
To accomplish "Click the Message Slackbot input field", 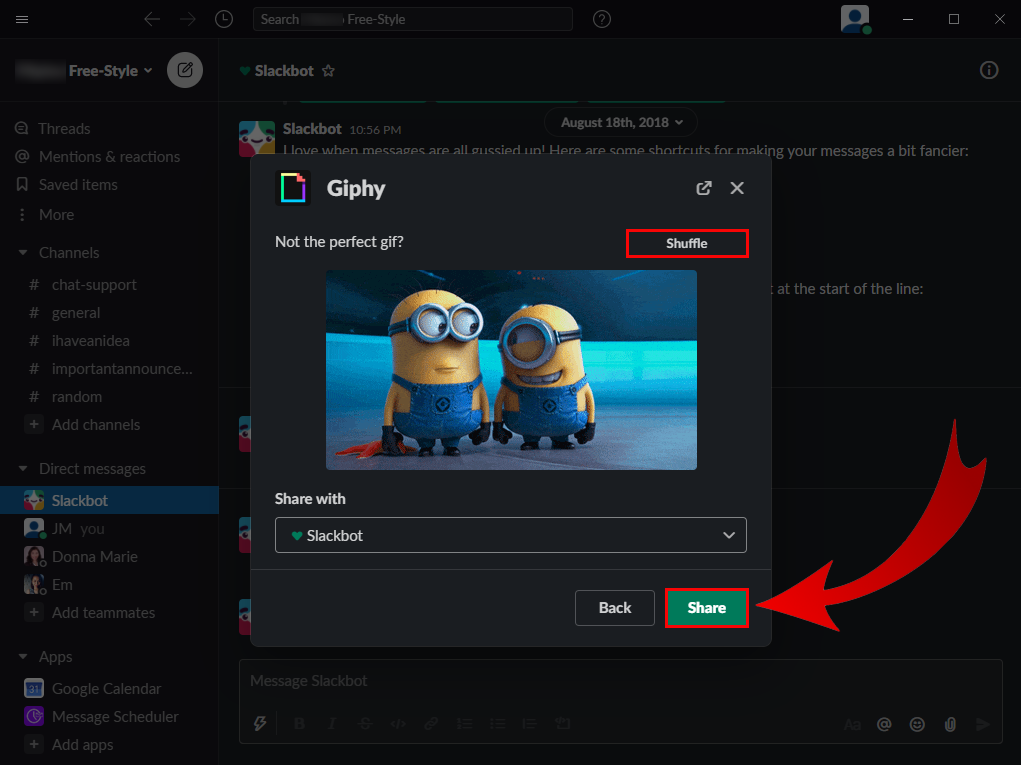I will click(x=621, y=681).
